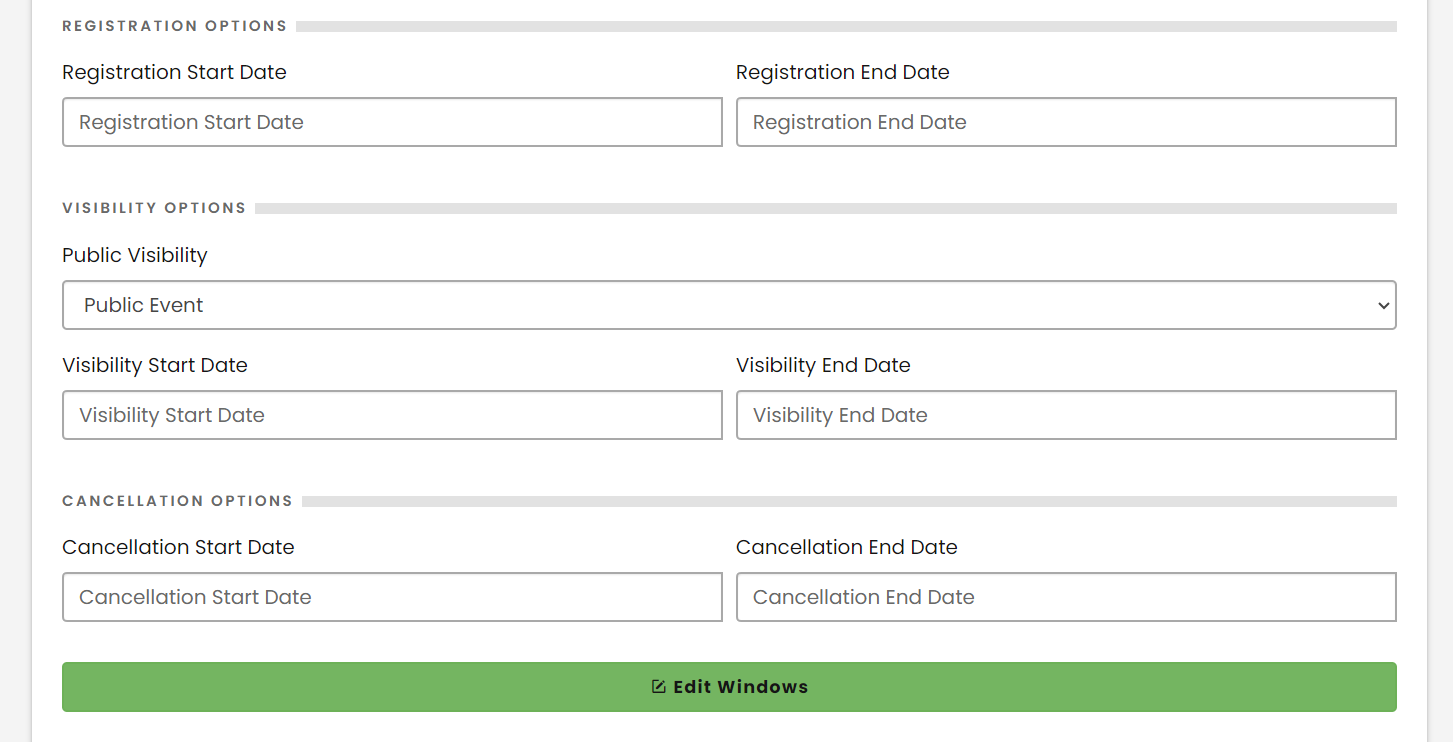Click the Cancellation Options section heading

click(177, 501)
